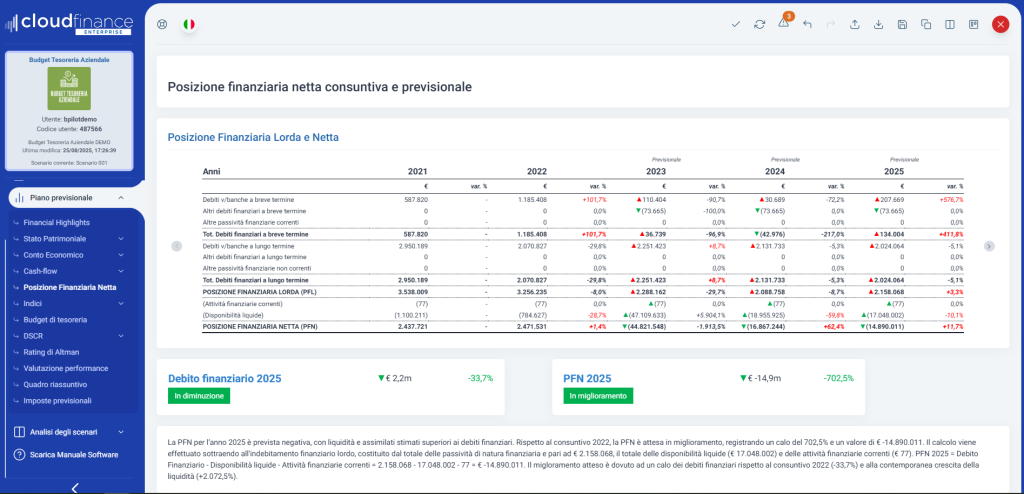Click the -702,5% percentage in PFN card
1024x494 pixels.
[x=838, y=378]
